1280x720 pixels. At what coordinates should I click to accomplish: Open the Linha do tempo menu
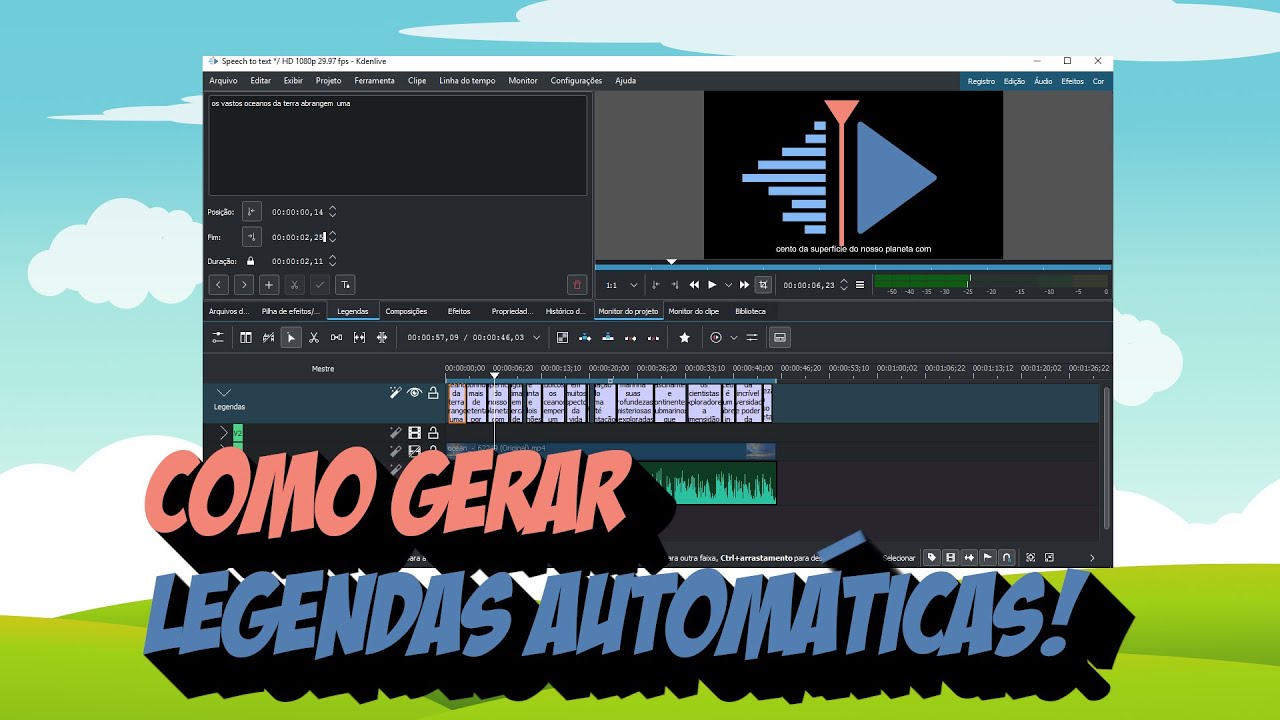click(467, 80)
